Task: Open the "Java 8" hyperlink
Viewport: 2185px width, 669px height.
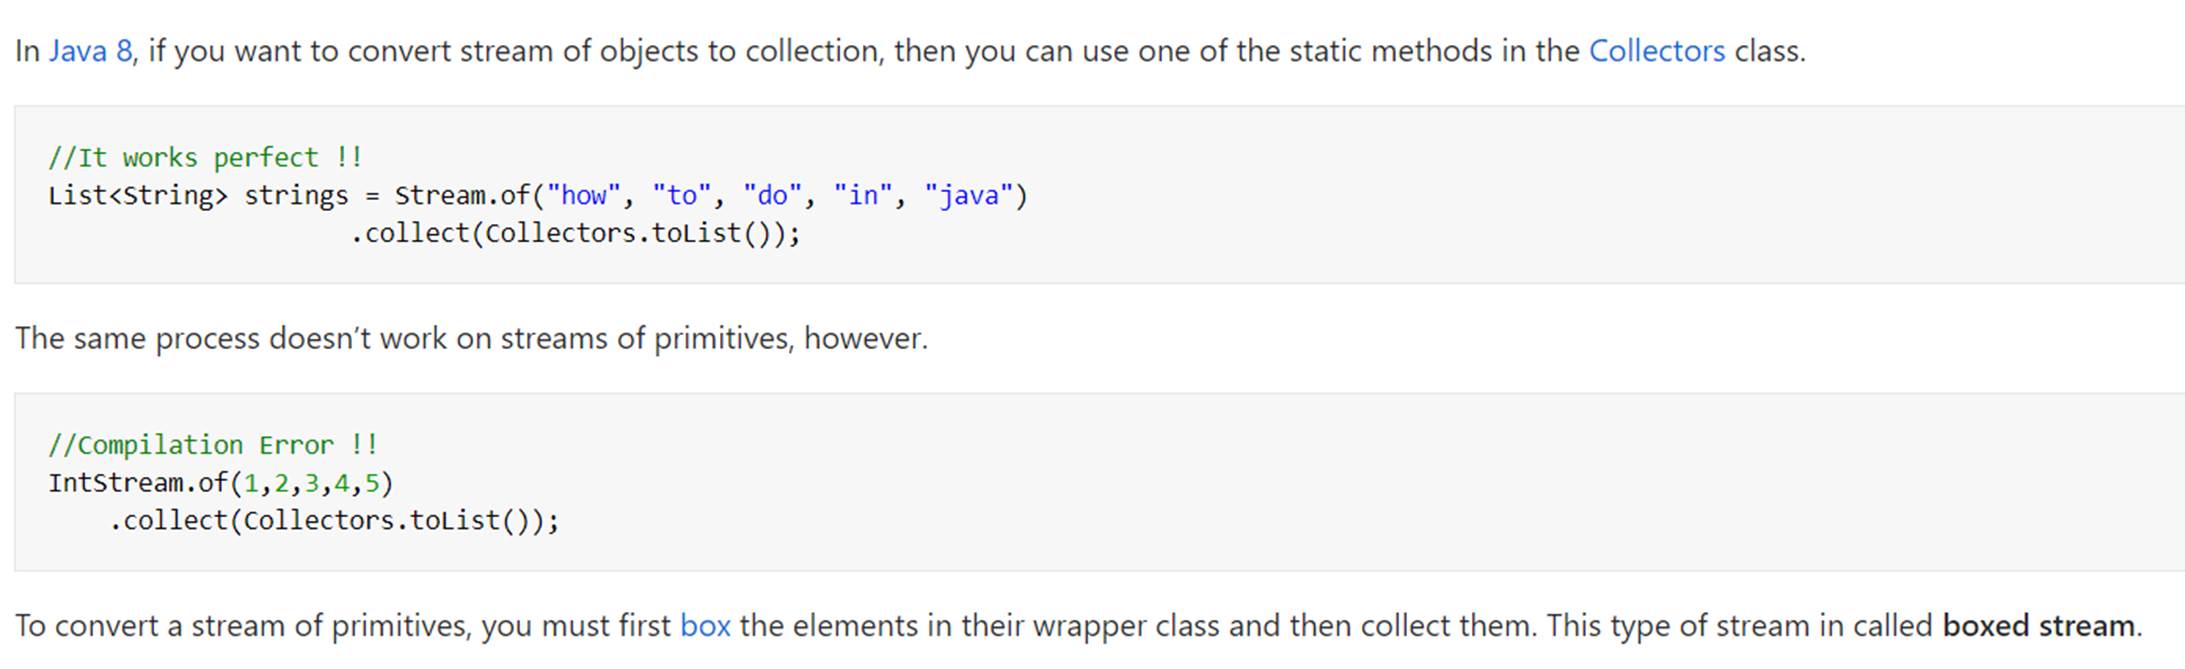Action: coord(90,51)
